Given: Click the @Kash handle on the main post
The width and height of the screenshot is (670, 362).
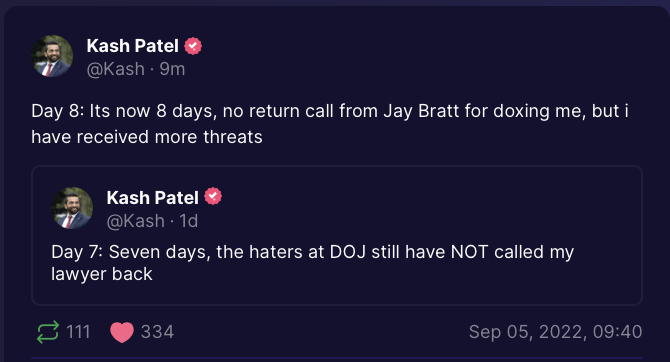Looking at the screenshot, I should coord(115,69).
